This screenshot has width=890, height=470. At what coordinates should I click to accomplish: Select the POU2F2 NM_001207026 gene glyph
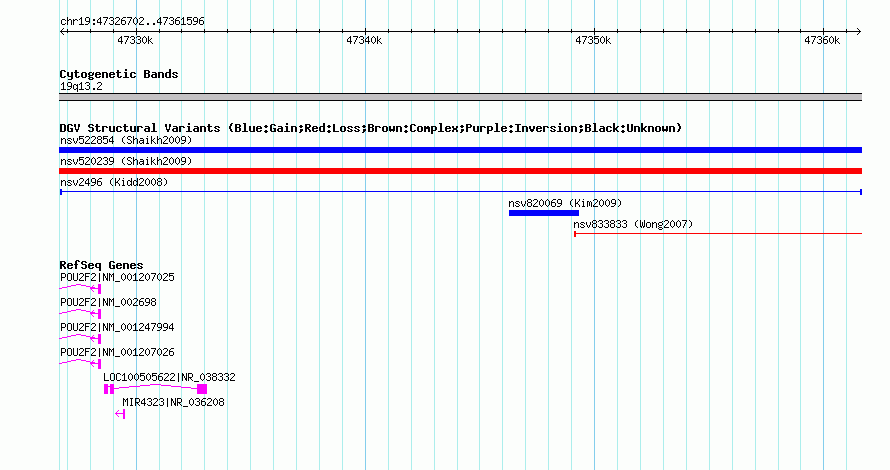click(x=80, y=363)
